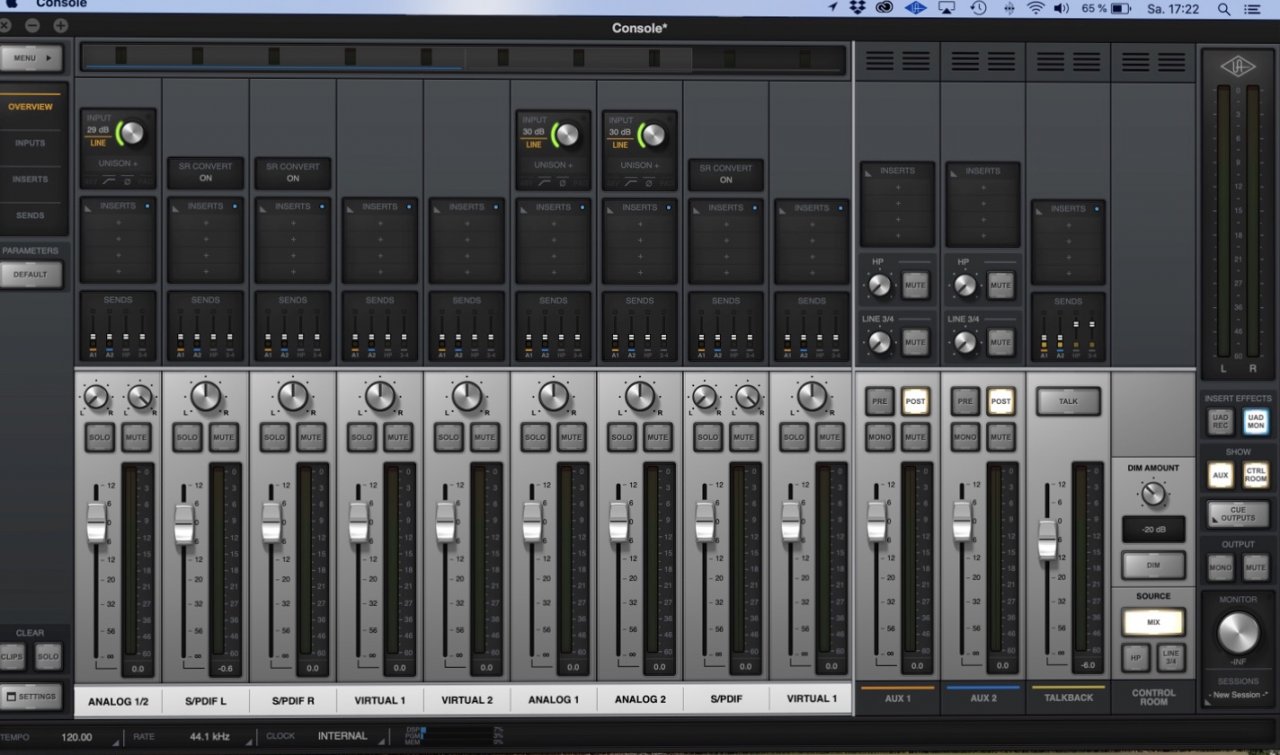The height and width of the screenshot is (755, 1280).
Task: Click the MONITOR level knob
Action: point(1238,633)
